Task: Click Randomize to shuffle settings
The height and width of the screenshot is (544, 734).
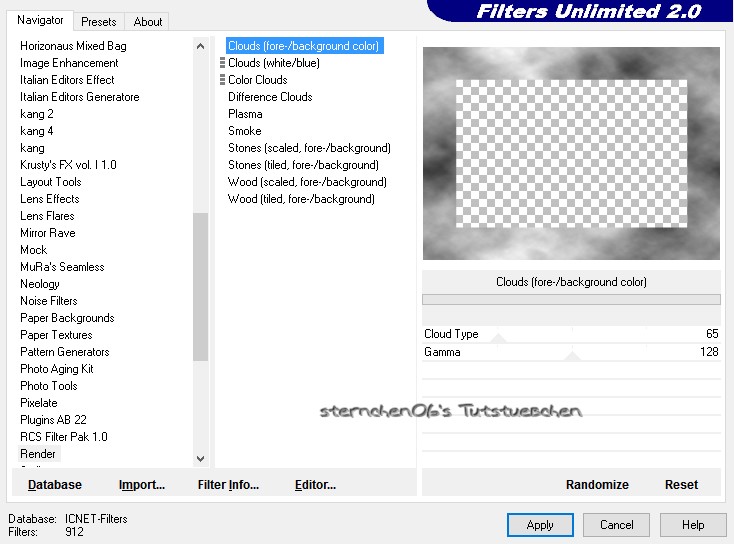Action: click(597, 485)
